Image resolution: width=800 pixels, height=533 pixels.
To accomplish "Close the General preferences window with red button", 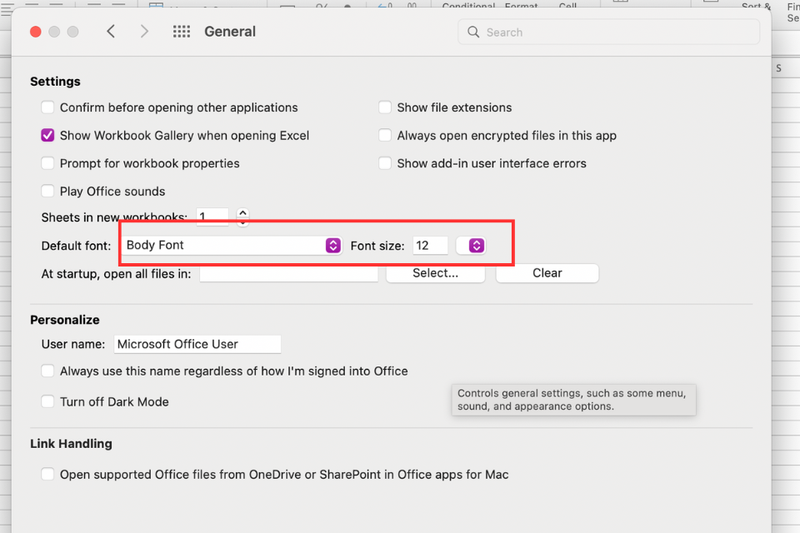I will pyautogui.click(x=36, y=32).
